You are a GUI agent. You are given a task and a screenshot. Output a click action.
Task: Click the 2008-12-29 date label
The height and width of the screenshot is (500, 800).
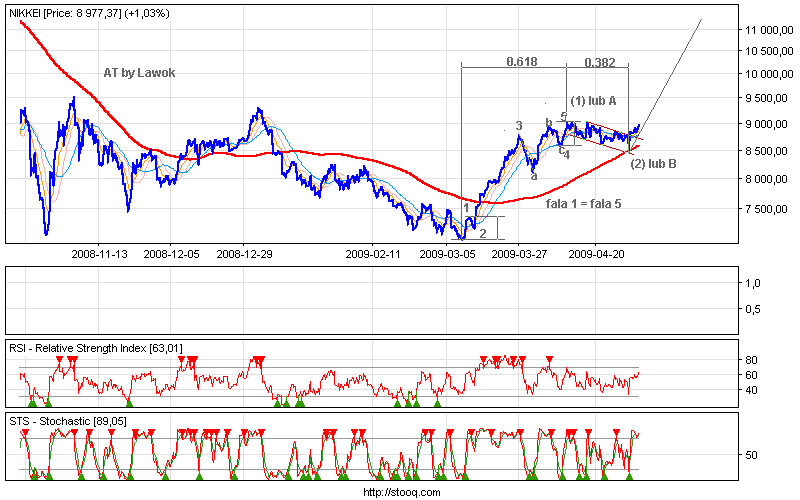[x=244, y=254]
